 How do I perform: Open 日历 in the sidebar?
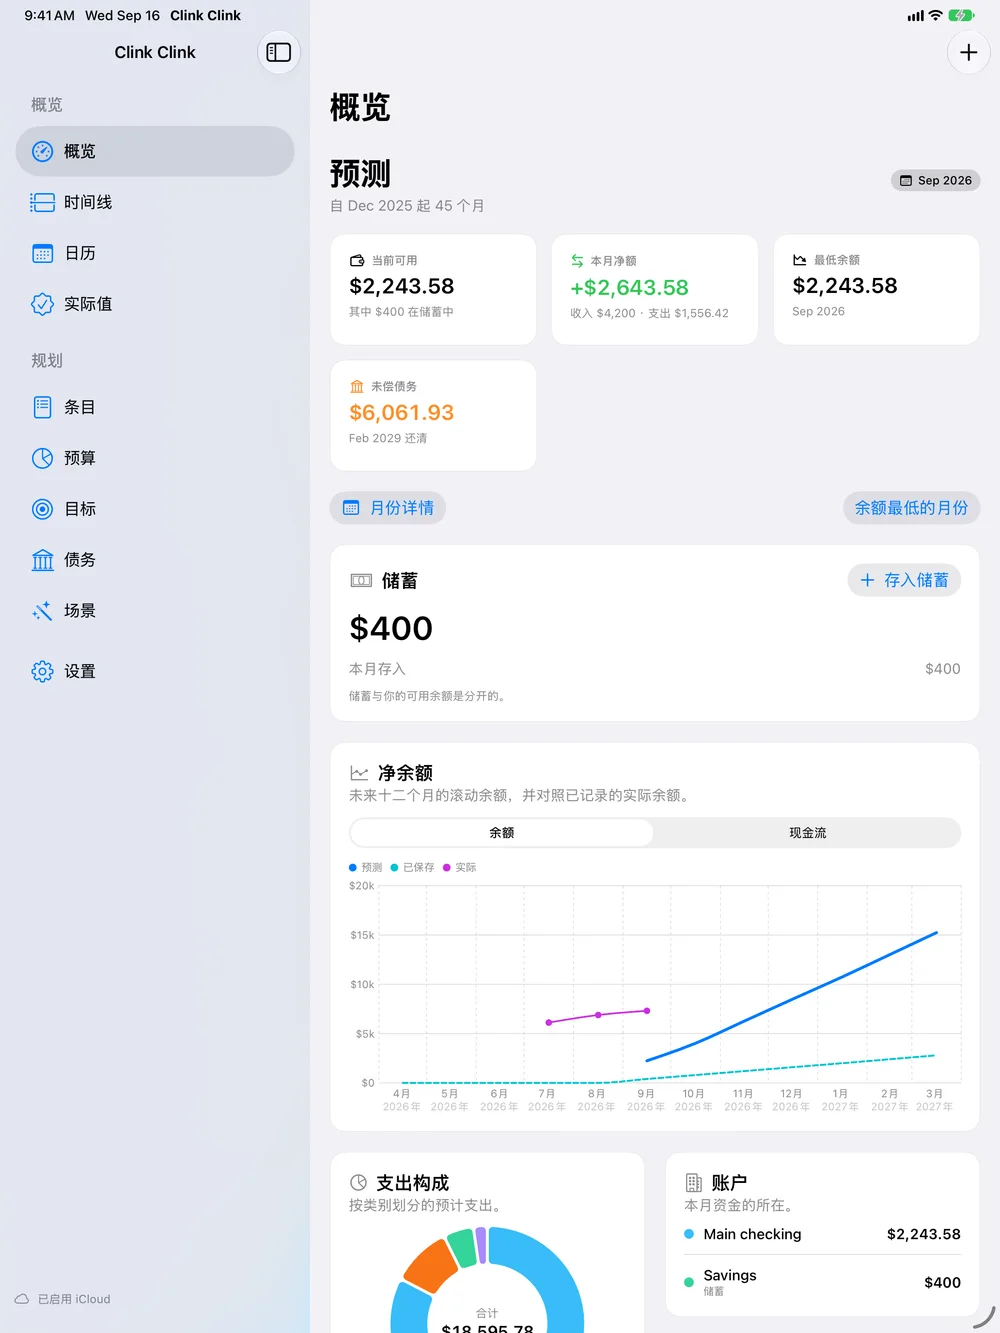coord(155,253)
